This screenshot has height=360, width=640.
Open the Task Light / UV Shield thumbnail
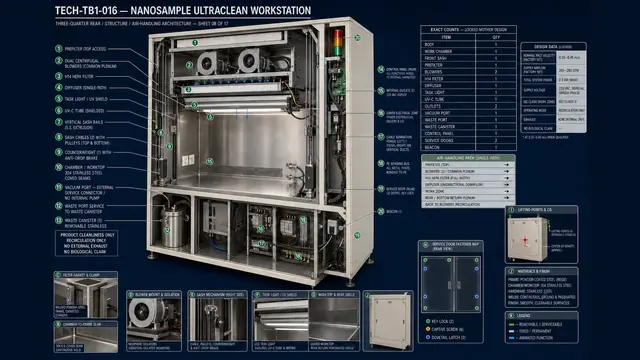pos(280,321)
